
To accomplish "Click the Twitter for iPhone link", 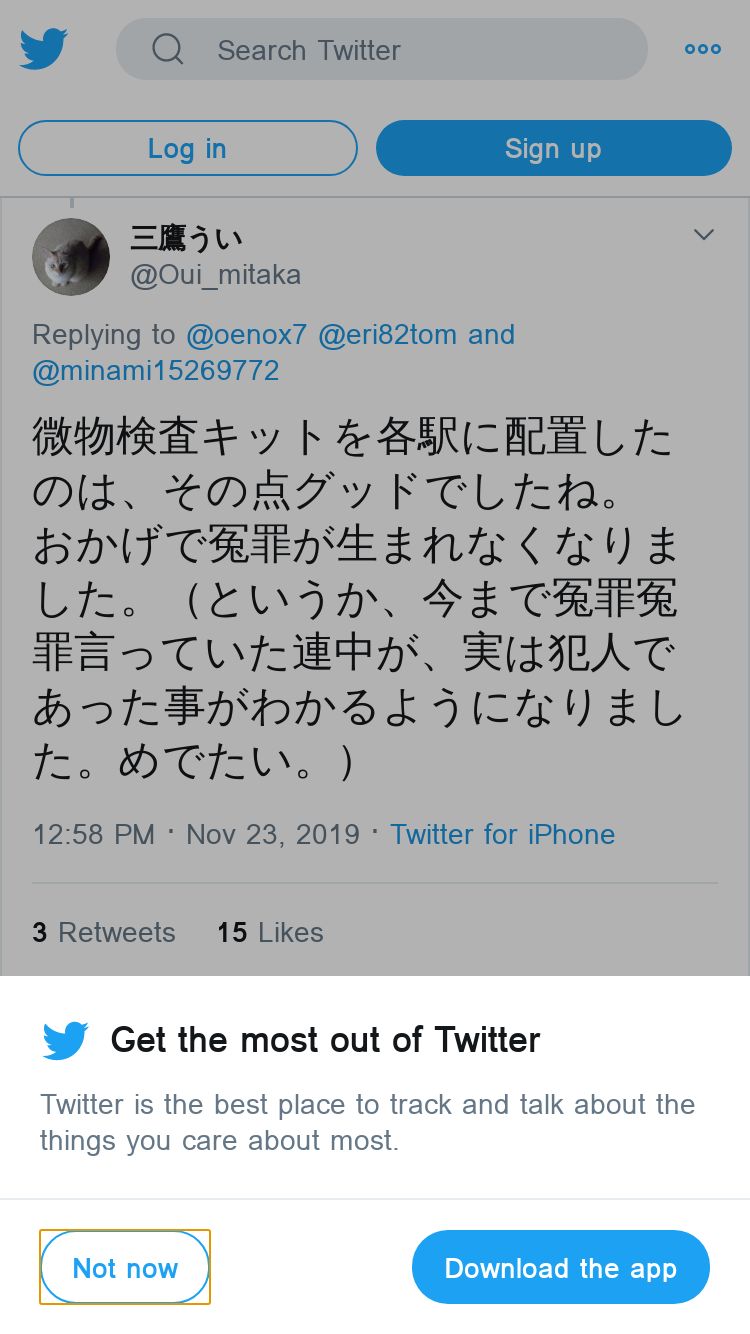I will pos(502,835).
